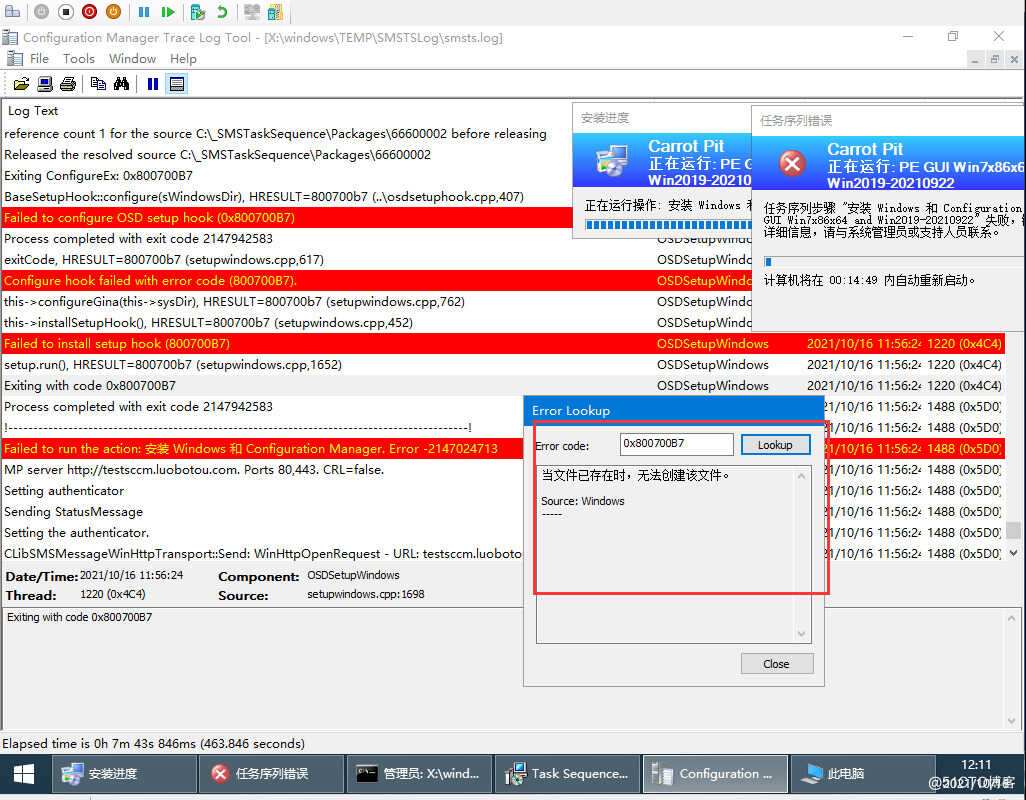Viewport: 1026px width, 800px height.
Task: Click the Log Text column header
Action: [x=33, y=111]
